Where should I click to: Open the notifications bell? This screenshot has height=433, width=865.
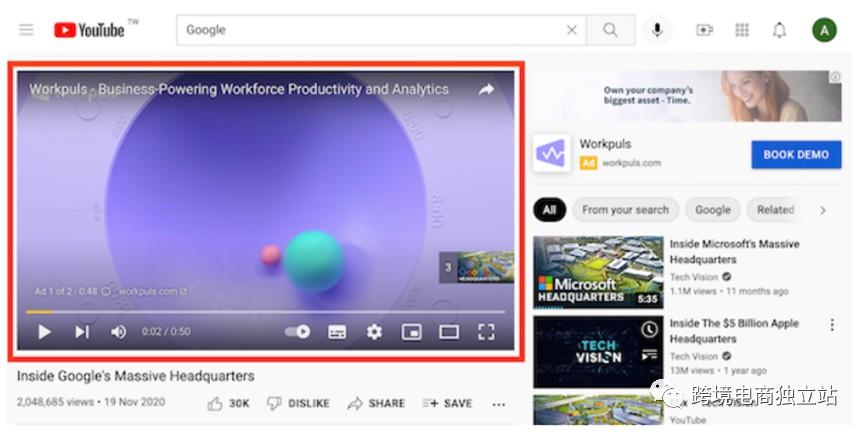point(779,30)
